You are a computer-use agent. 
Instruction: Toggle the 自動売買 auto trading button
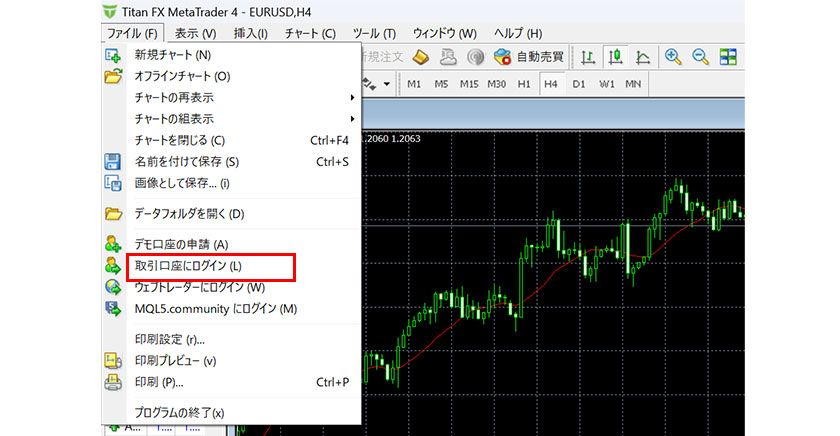click(x=529, y=57)
